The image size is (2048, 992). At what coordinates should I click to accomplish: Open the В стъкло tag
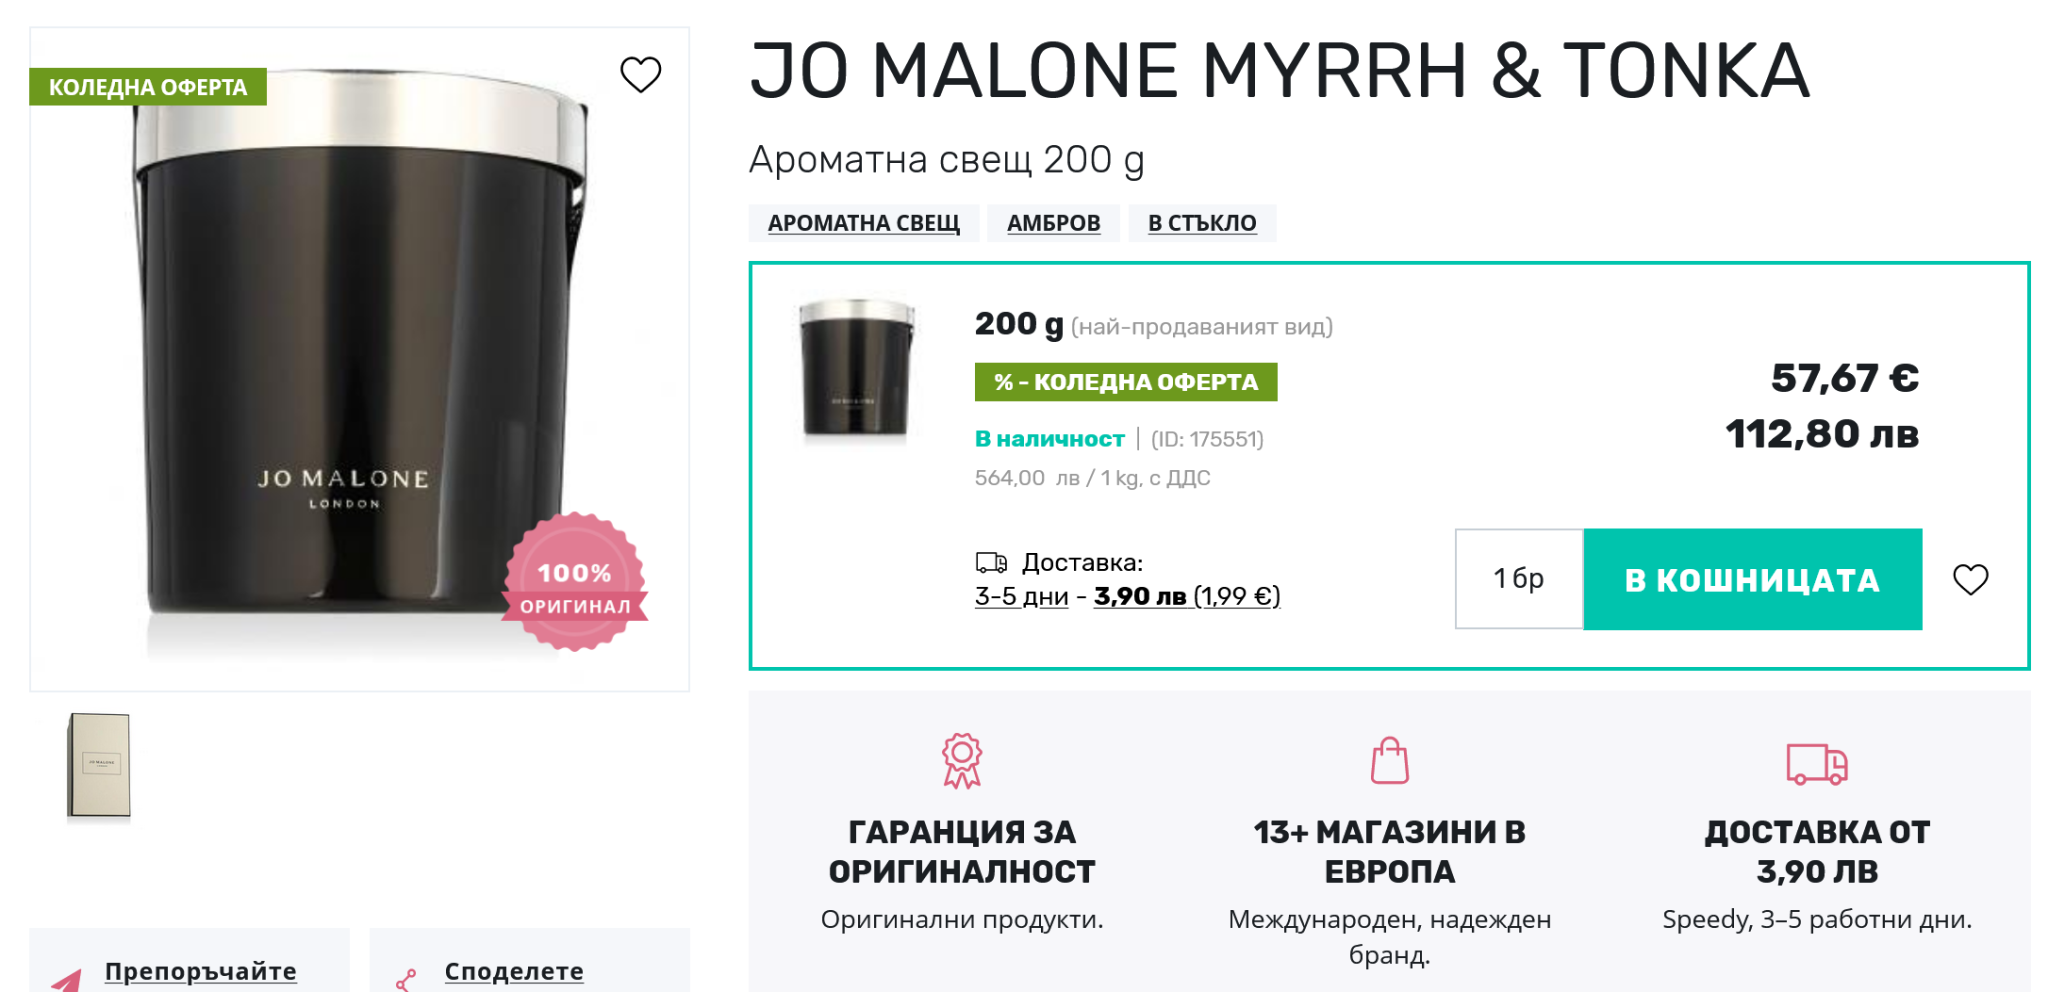point(1201,223)
